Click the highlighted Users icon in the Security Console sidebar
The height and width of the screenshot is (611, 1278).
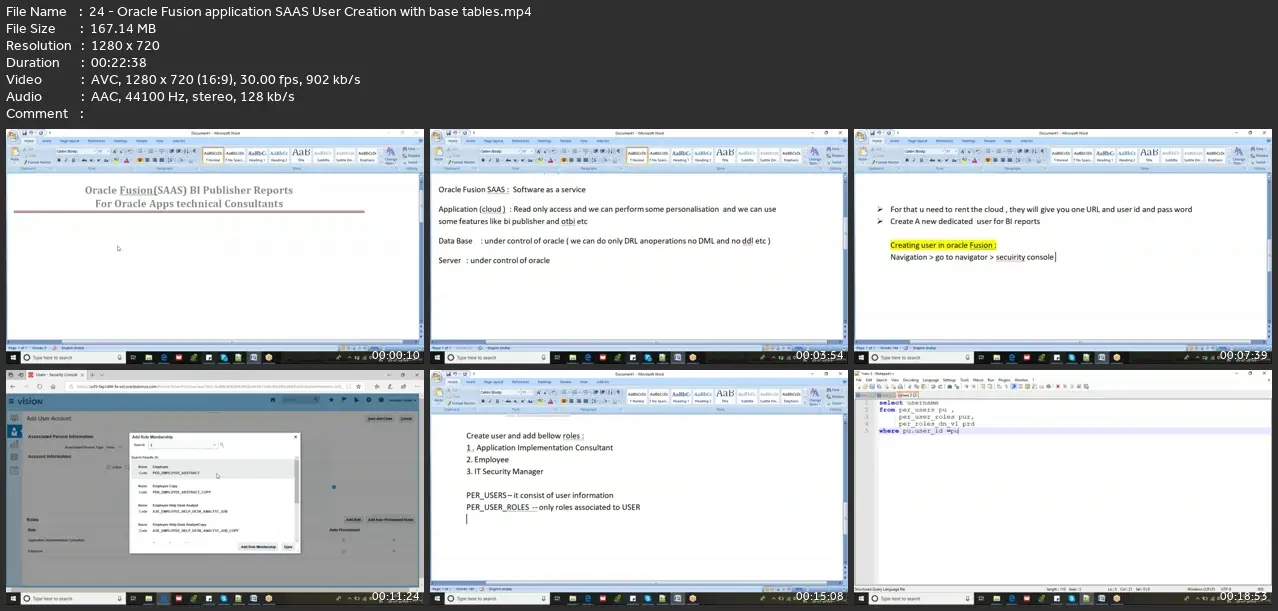point(14,431)
